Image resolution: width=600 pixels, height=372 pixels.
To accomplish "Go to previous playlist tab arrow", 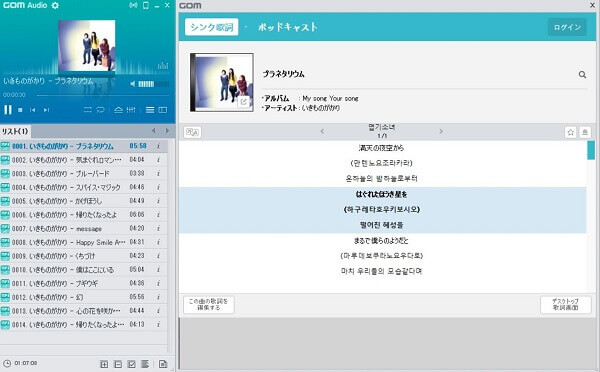I will click(x=153, y=131).
